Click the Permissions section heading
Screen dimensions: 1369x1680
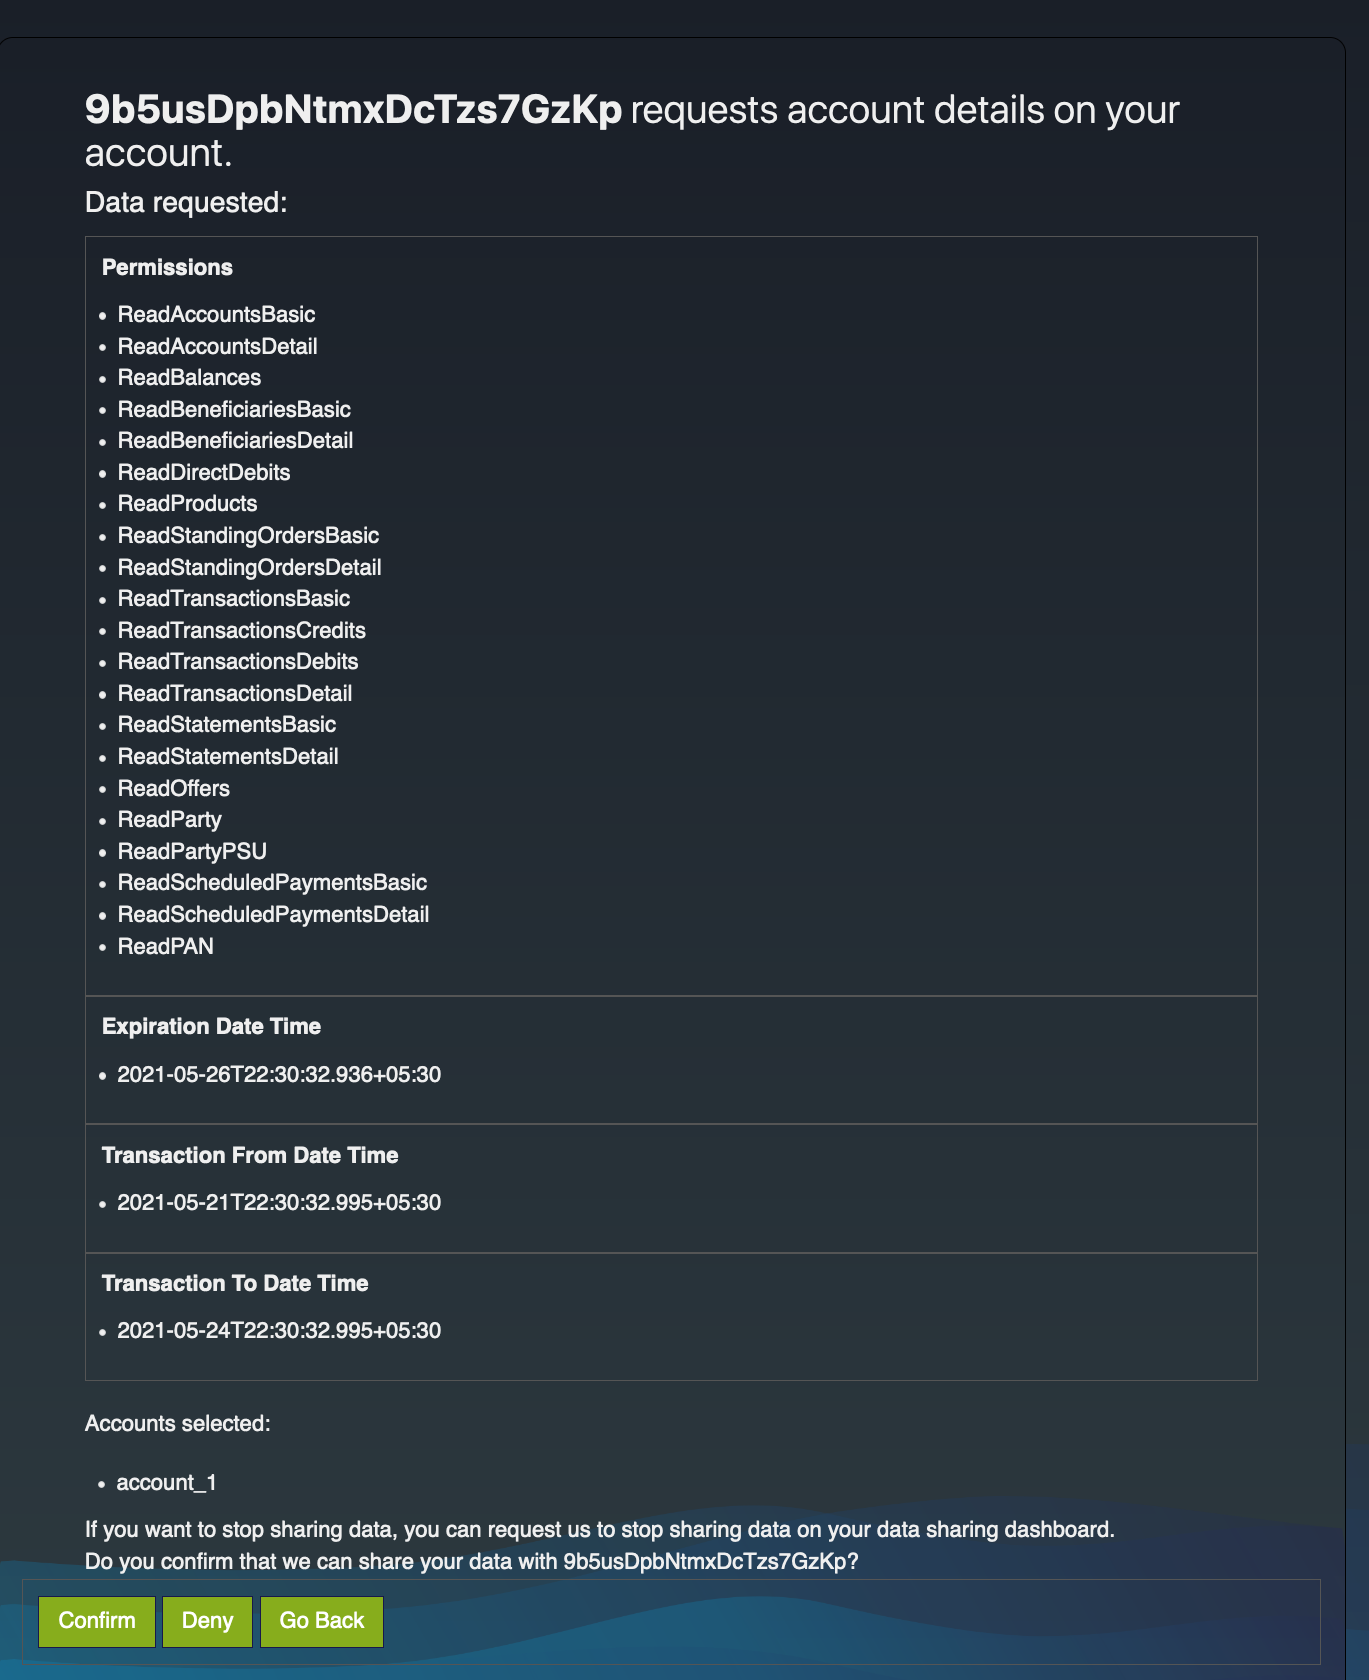167,268
